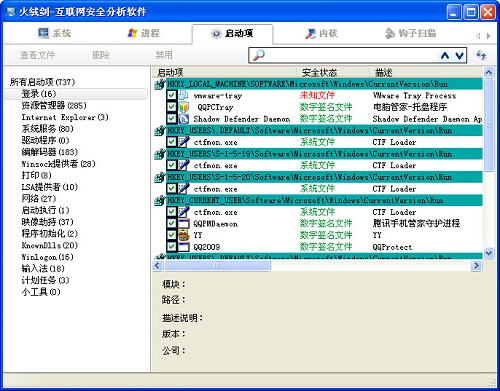The height and width of the screenshot is (391, 500).
Task: Click the horizontal scrollbar thumb
Action: [x=217, y=266]
